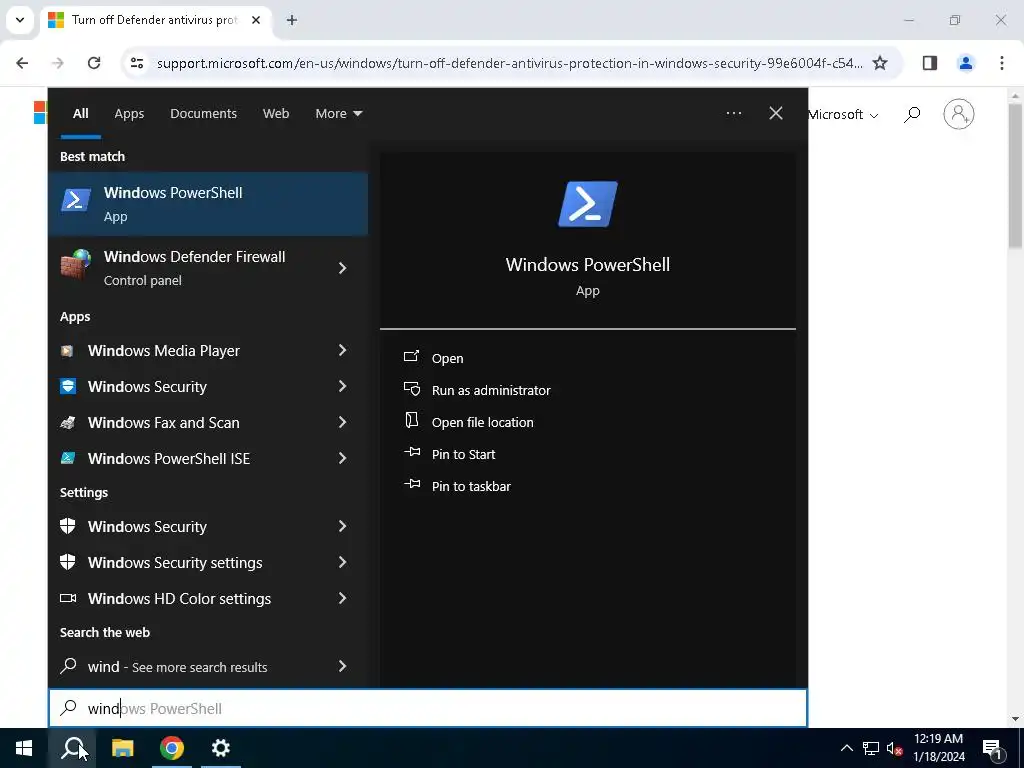Viewport: 1024px width, 768px height.
Task: Click the Microsoft logo on the webpage
Action: pyautogui.click(x=40, y=112)
